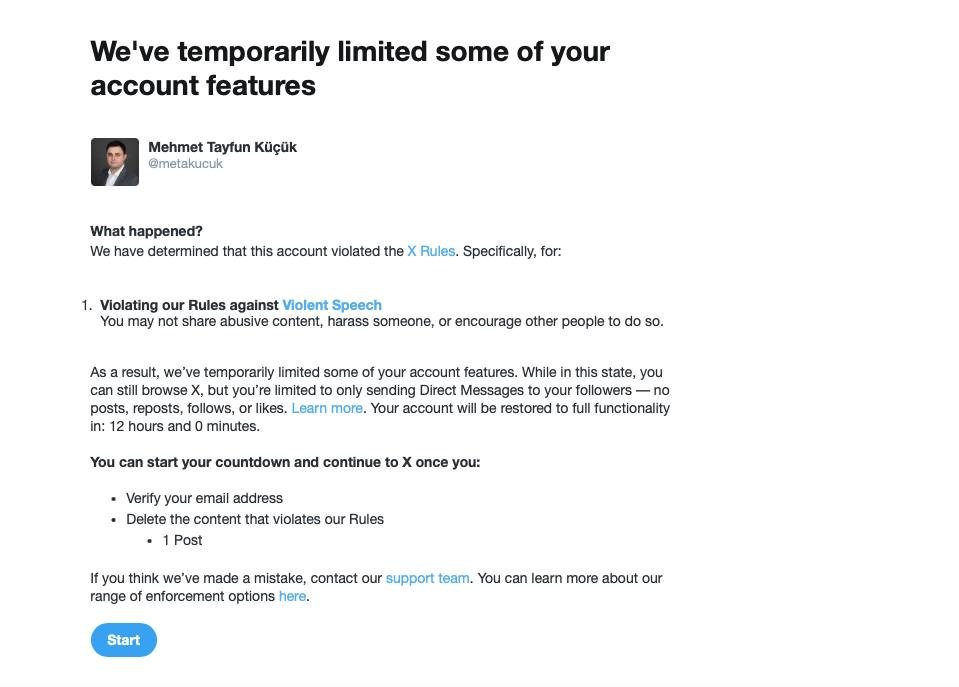The width and height of the screenshot is (959, 687).
Task: Select the display name Mehmet Tayfun Küçük
Action: click(x=223, y=147)
